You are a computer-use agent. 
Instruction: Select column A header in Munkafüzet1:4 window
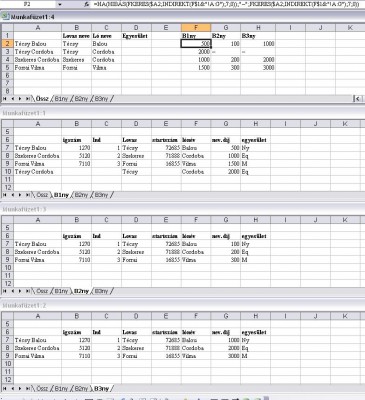click(38, 28)
